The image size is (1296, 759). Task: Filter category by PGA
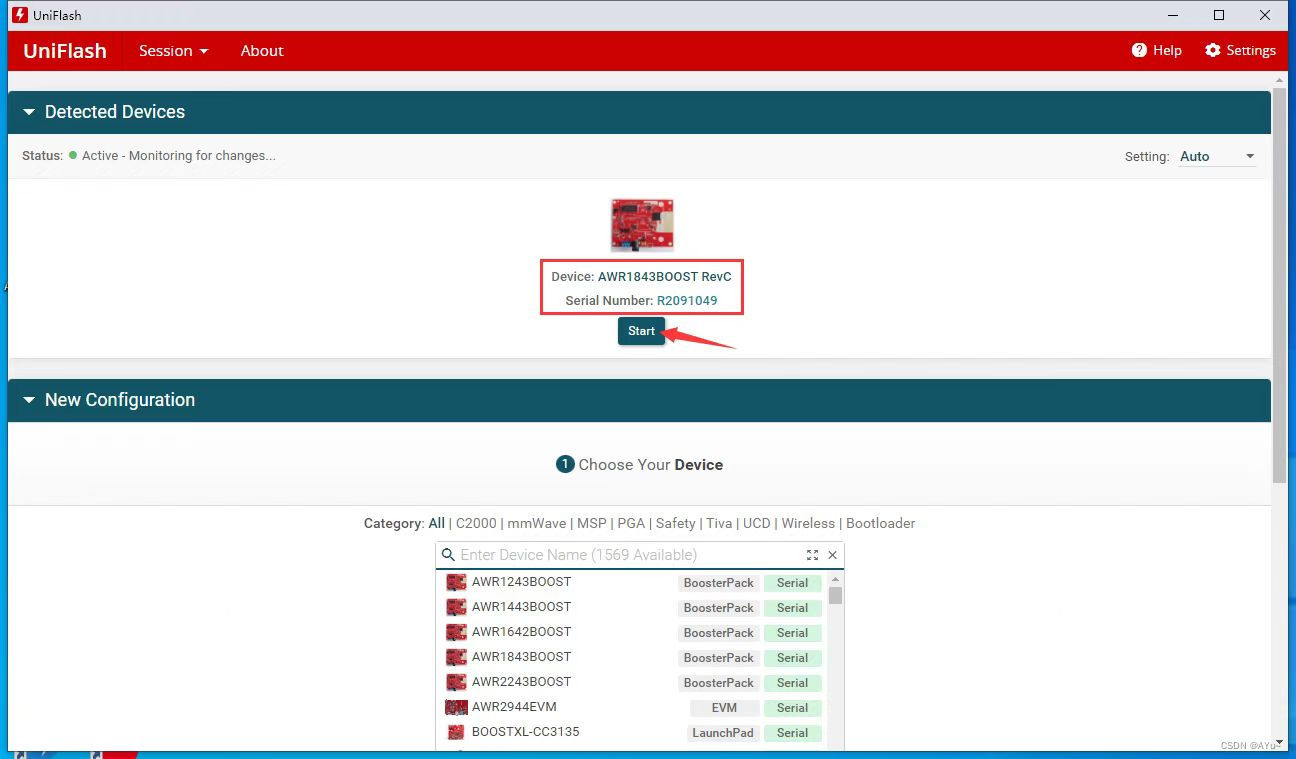631,523
